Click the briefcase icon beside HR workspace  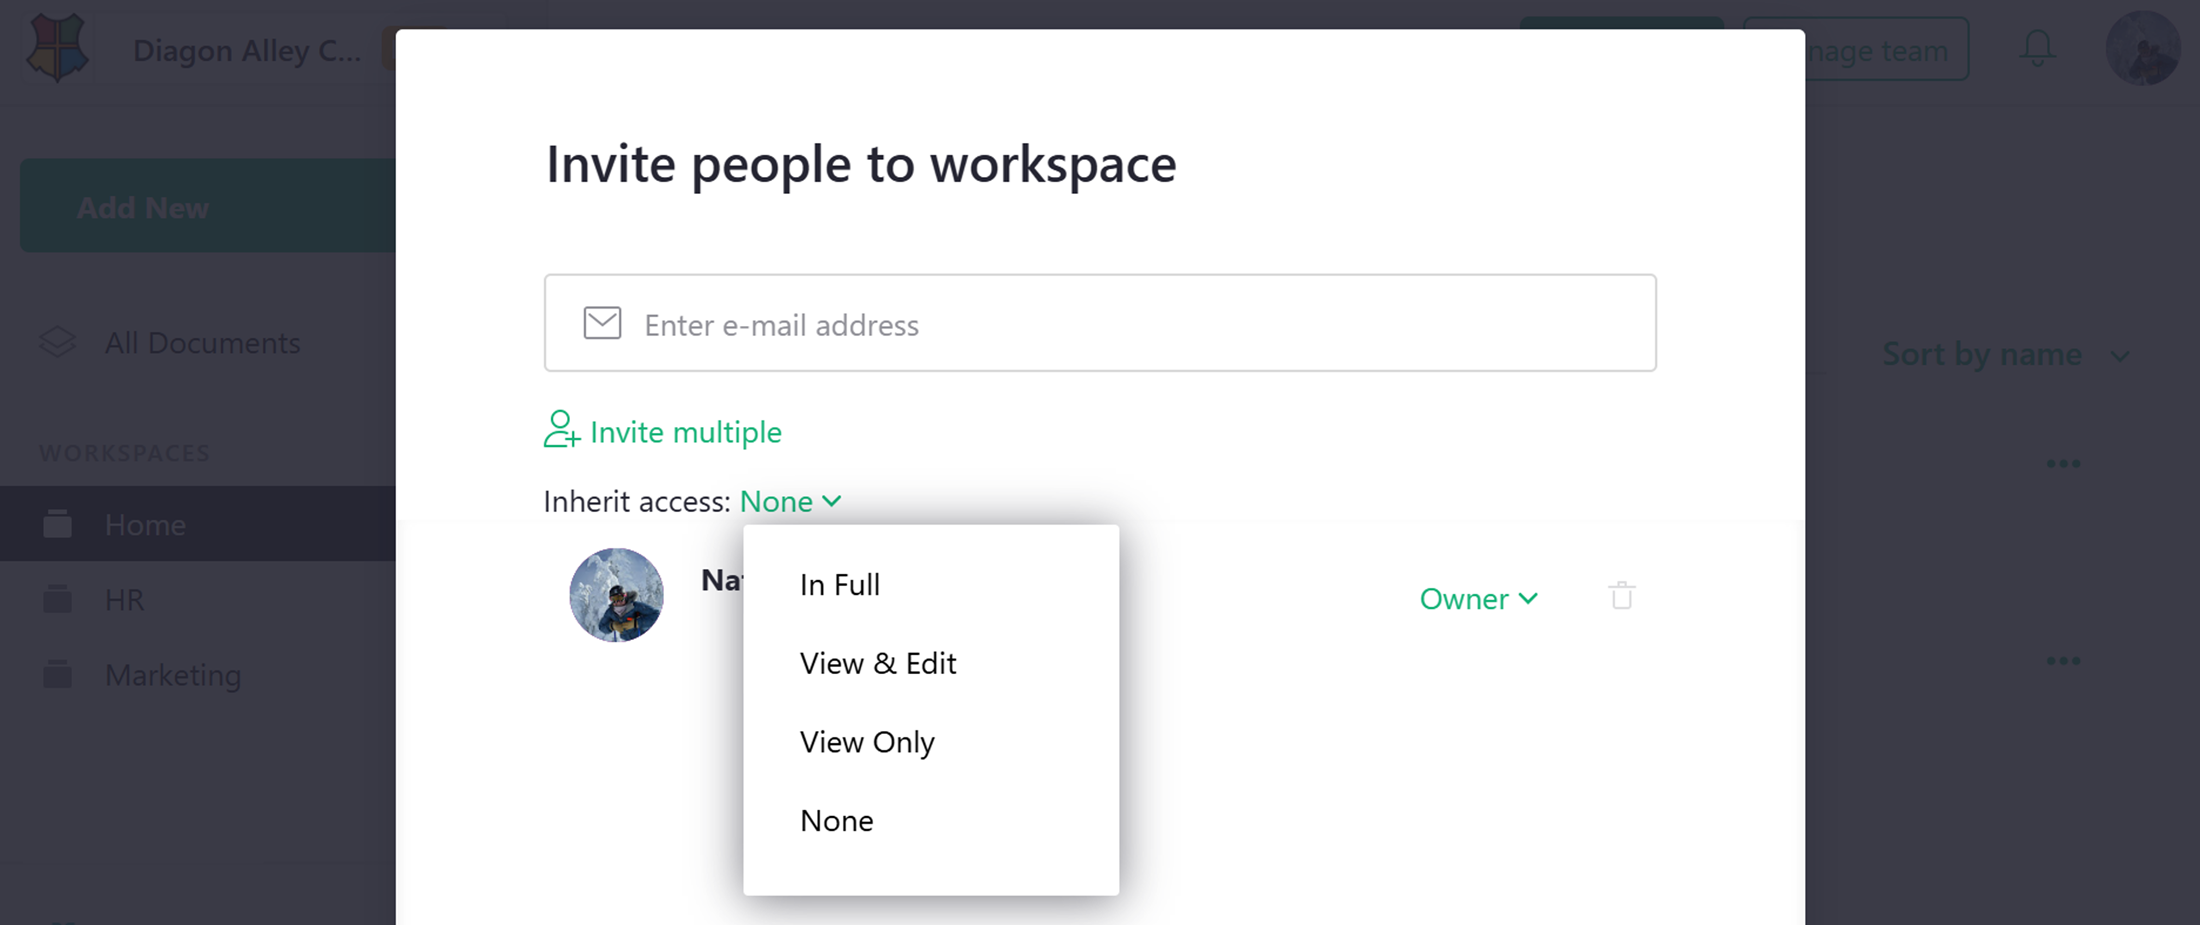pos(57,598)
